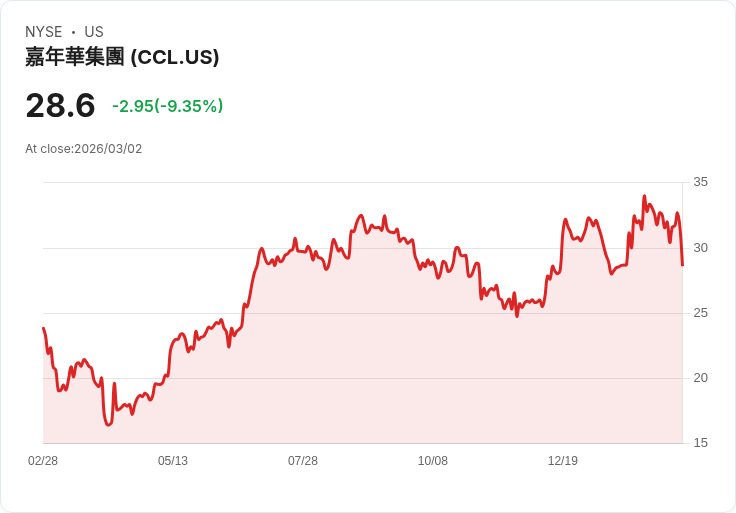
Task: Click the current price 28.6
Action: click(x=60, y=105)
